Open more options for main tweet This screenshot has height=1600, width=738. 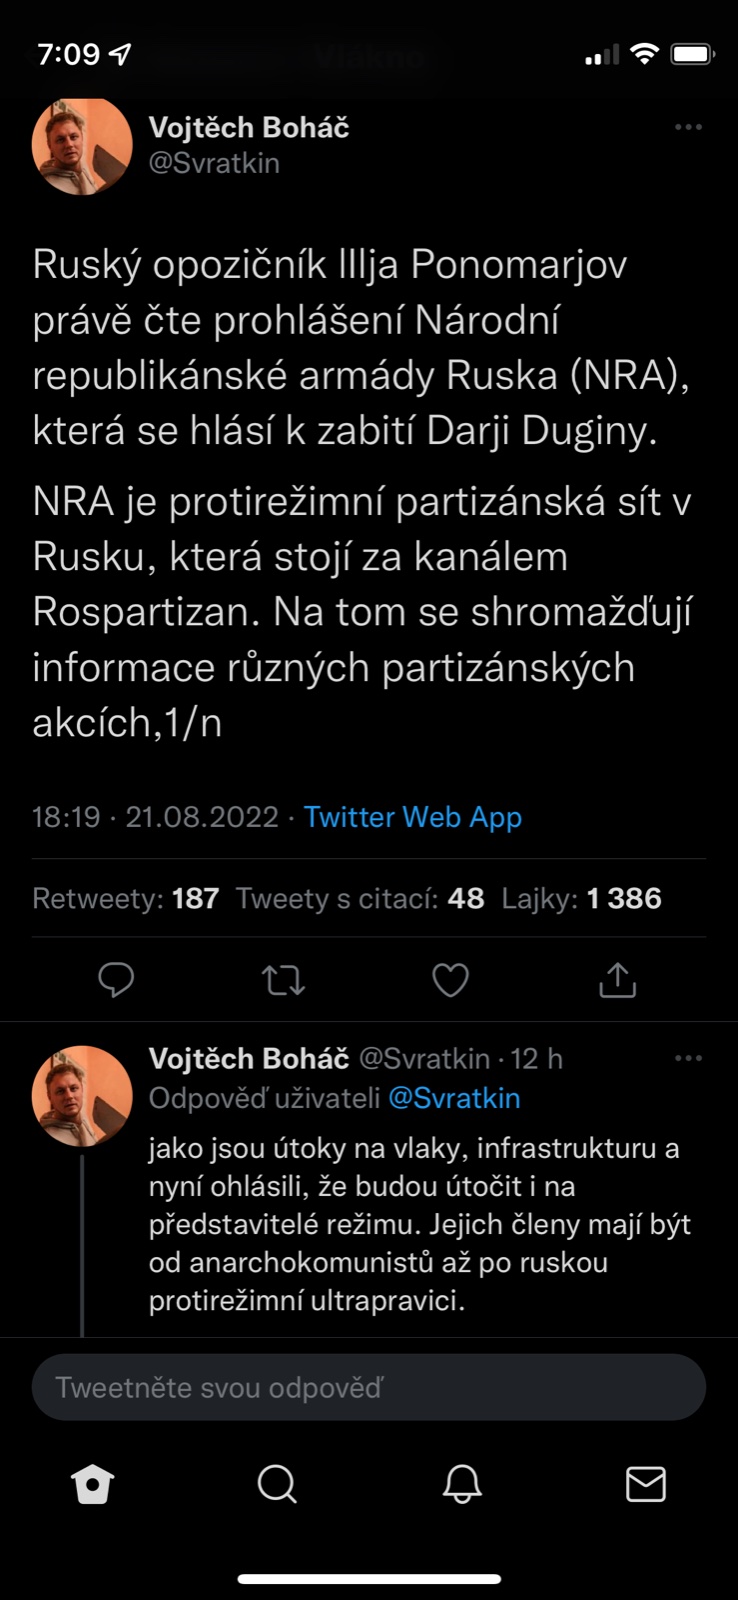688,128
